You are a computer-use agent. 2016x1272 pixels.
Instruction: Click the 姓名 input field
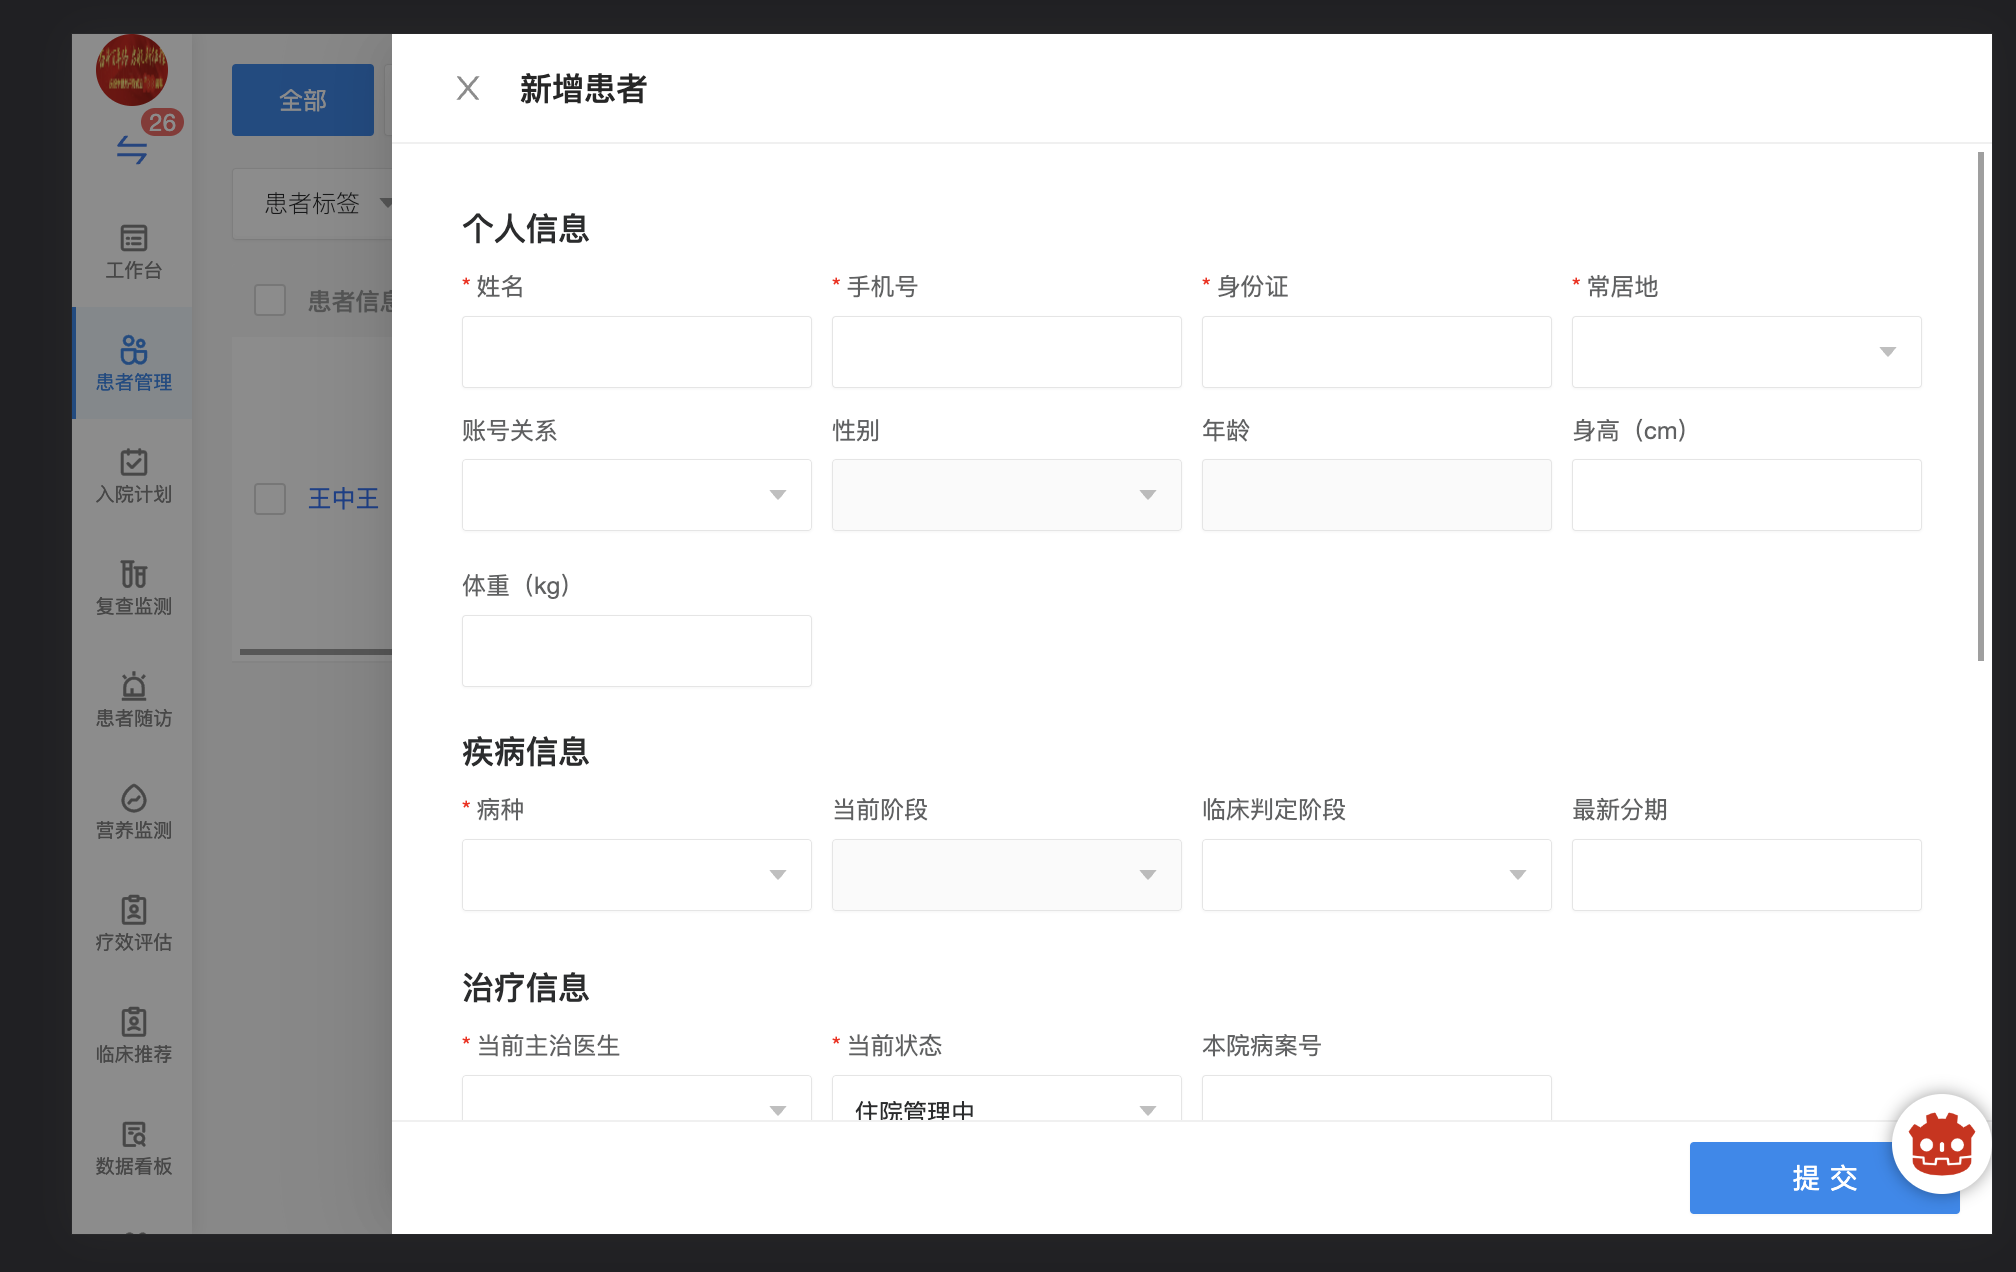coord(637,352)
